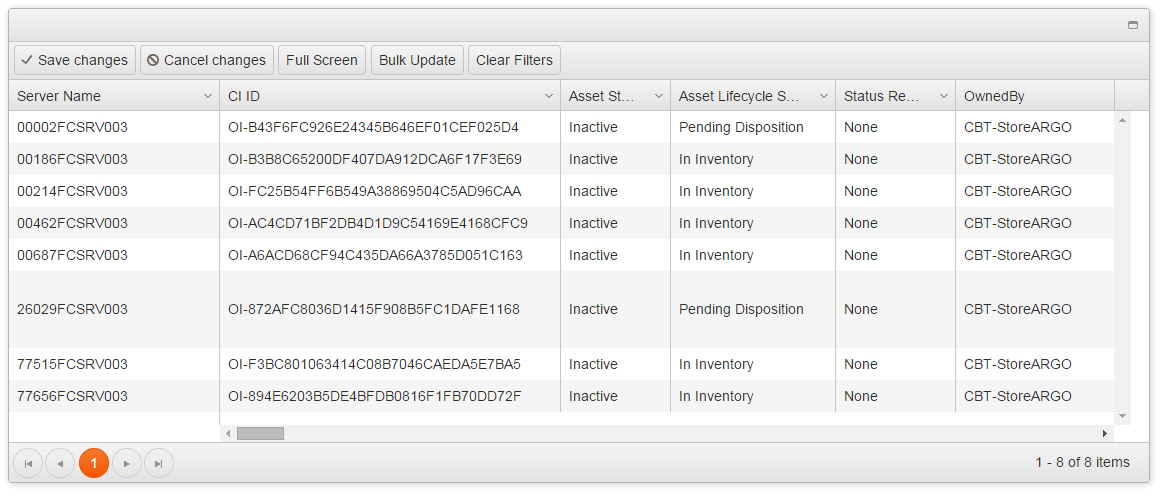Image resolution: width=1165 pixels, height=502 pixels.
Task: Collapse the grid panel window icon
Action: [1133, 25]
